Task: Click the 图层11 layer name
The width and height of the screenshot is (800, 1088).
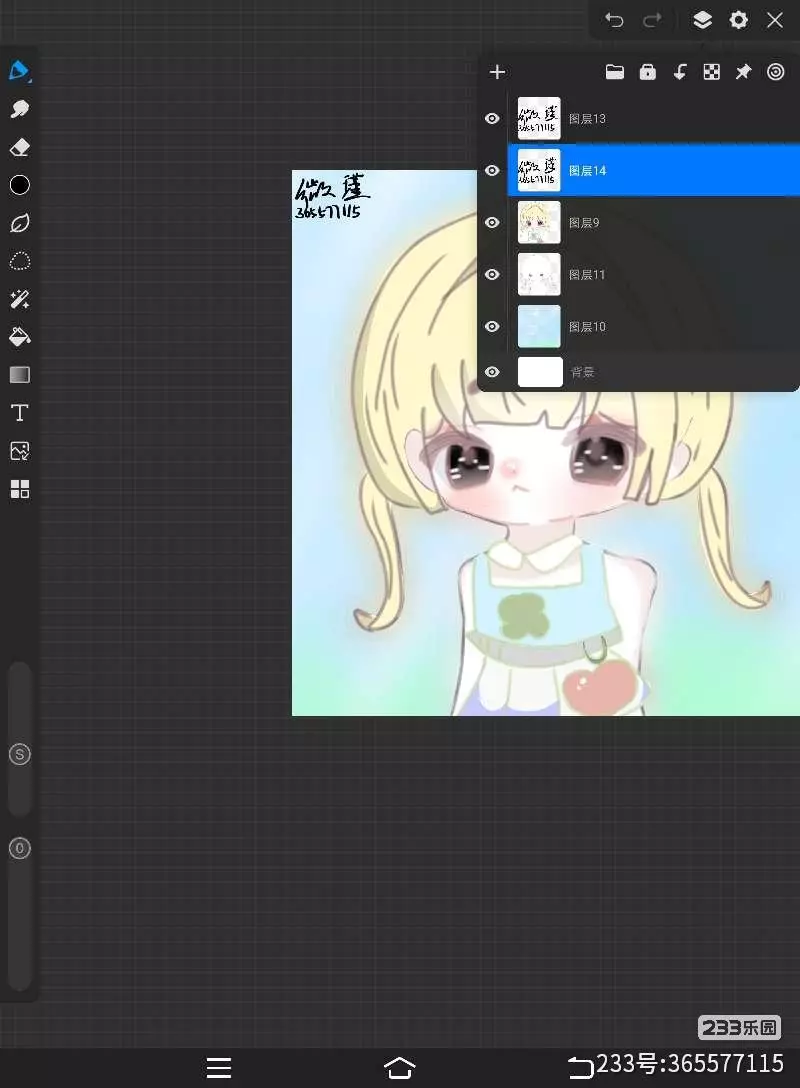Action: (x=587, y=275)
